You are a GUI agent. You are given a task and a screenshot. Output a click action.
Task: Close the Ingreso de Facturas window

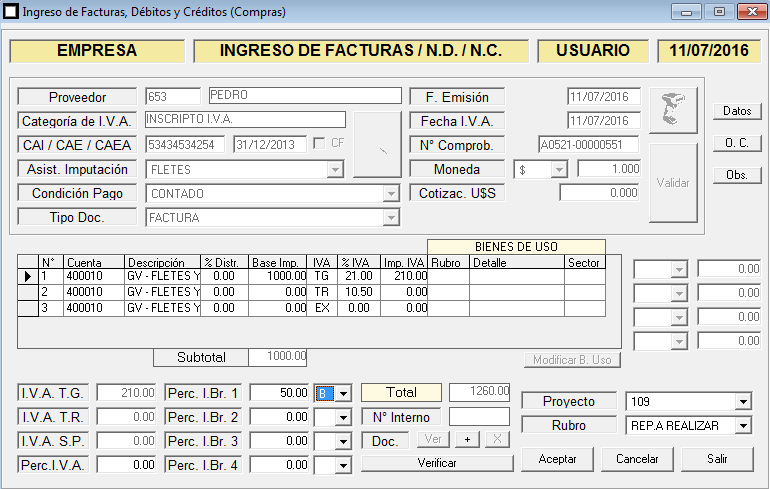[752, 12]
